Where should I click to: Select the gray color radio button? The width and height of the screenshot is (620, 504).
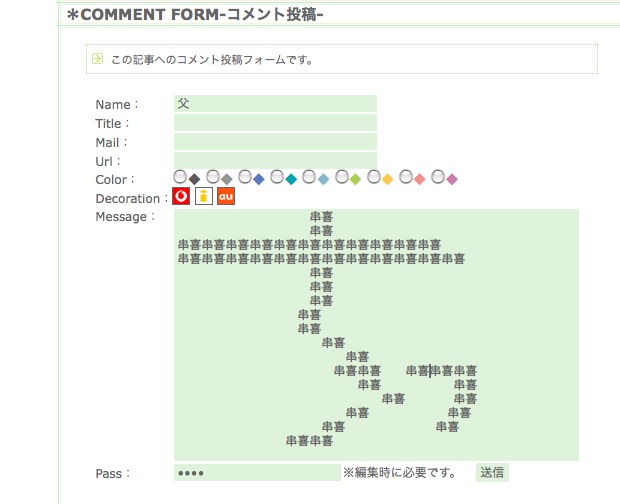click(x=212, y=178)
